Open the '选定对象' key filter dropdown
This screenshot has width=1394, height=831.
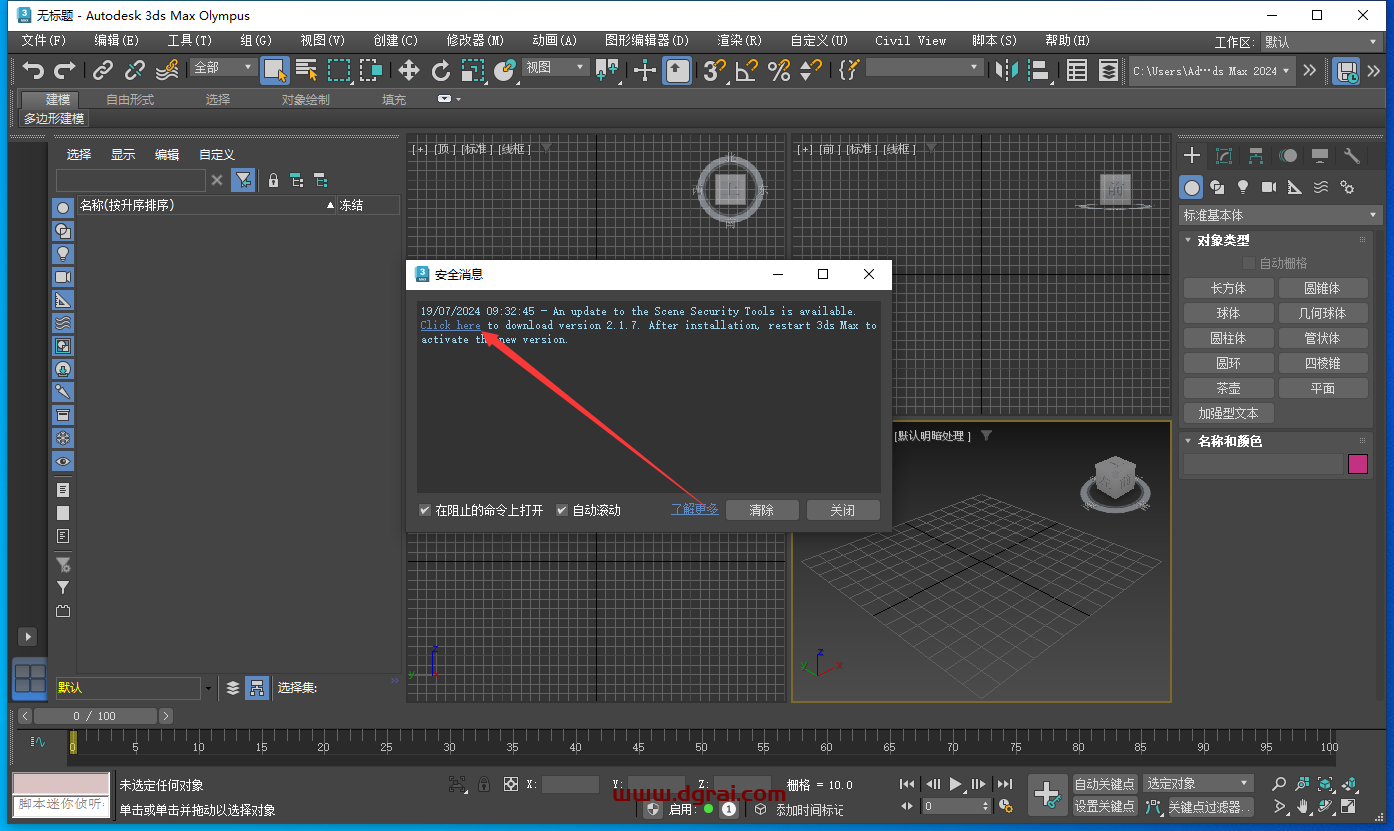[1198, 783]
